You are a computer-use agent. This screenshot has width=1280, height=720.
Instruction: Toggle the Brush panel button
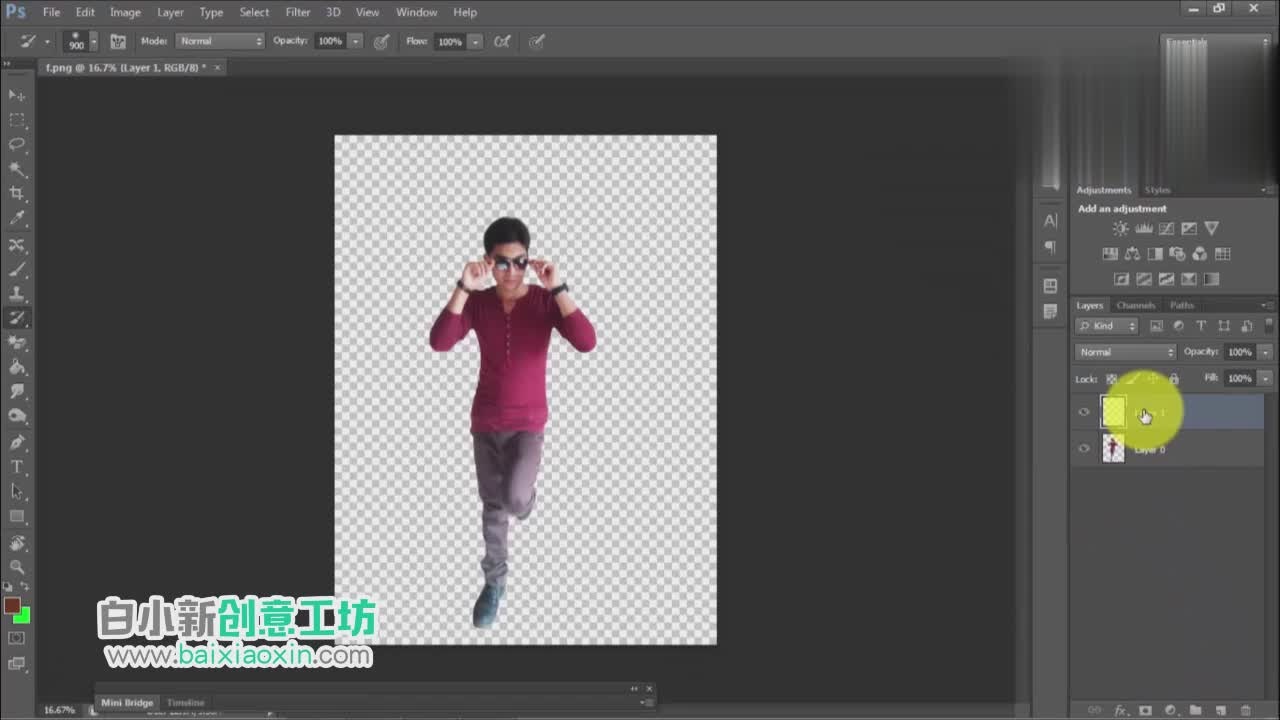(118, 41)
